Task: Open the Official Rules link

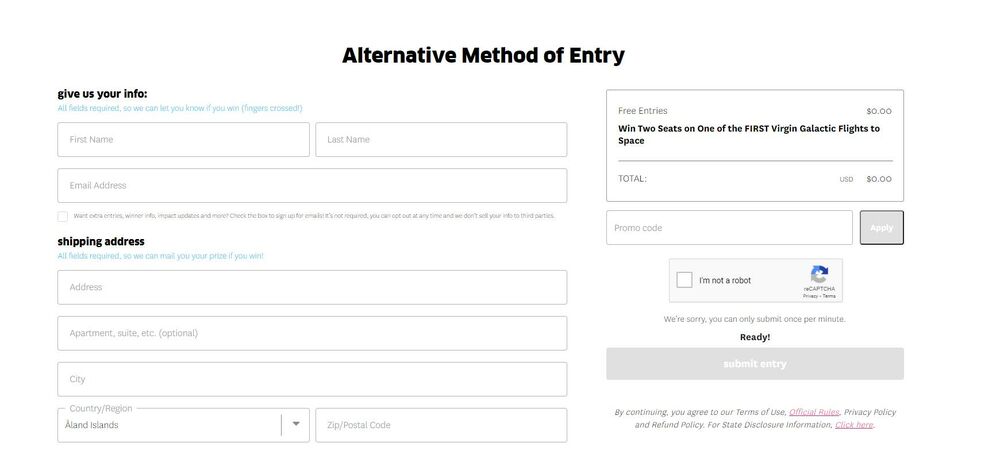Action: tap(814, 412)
